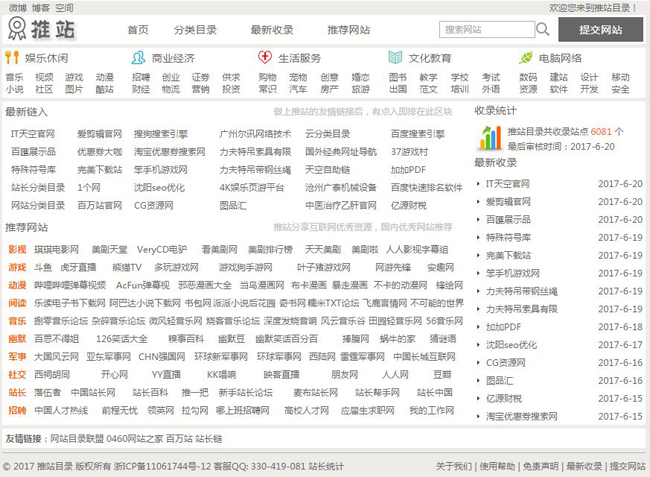The image size is (650, 477).
Task: Click the 推站 site logo
Action: click(47, 29)
